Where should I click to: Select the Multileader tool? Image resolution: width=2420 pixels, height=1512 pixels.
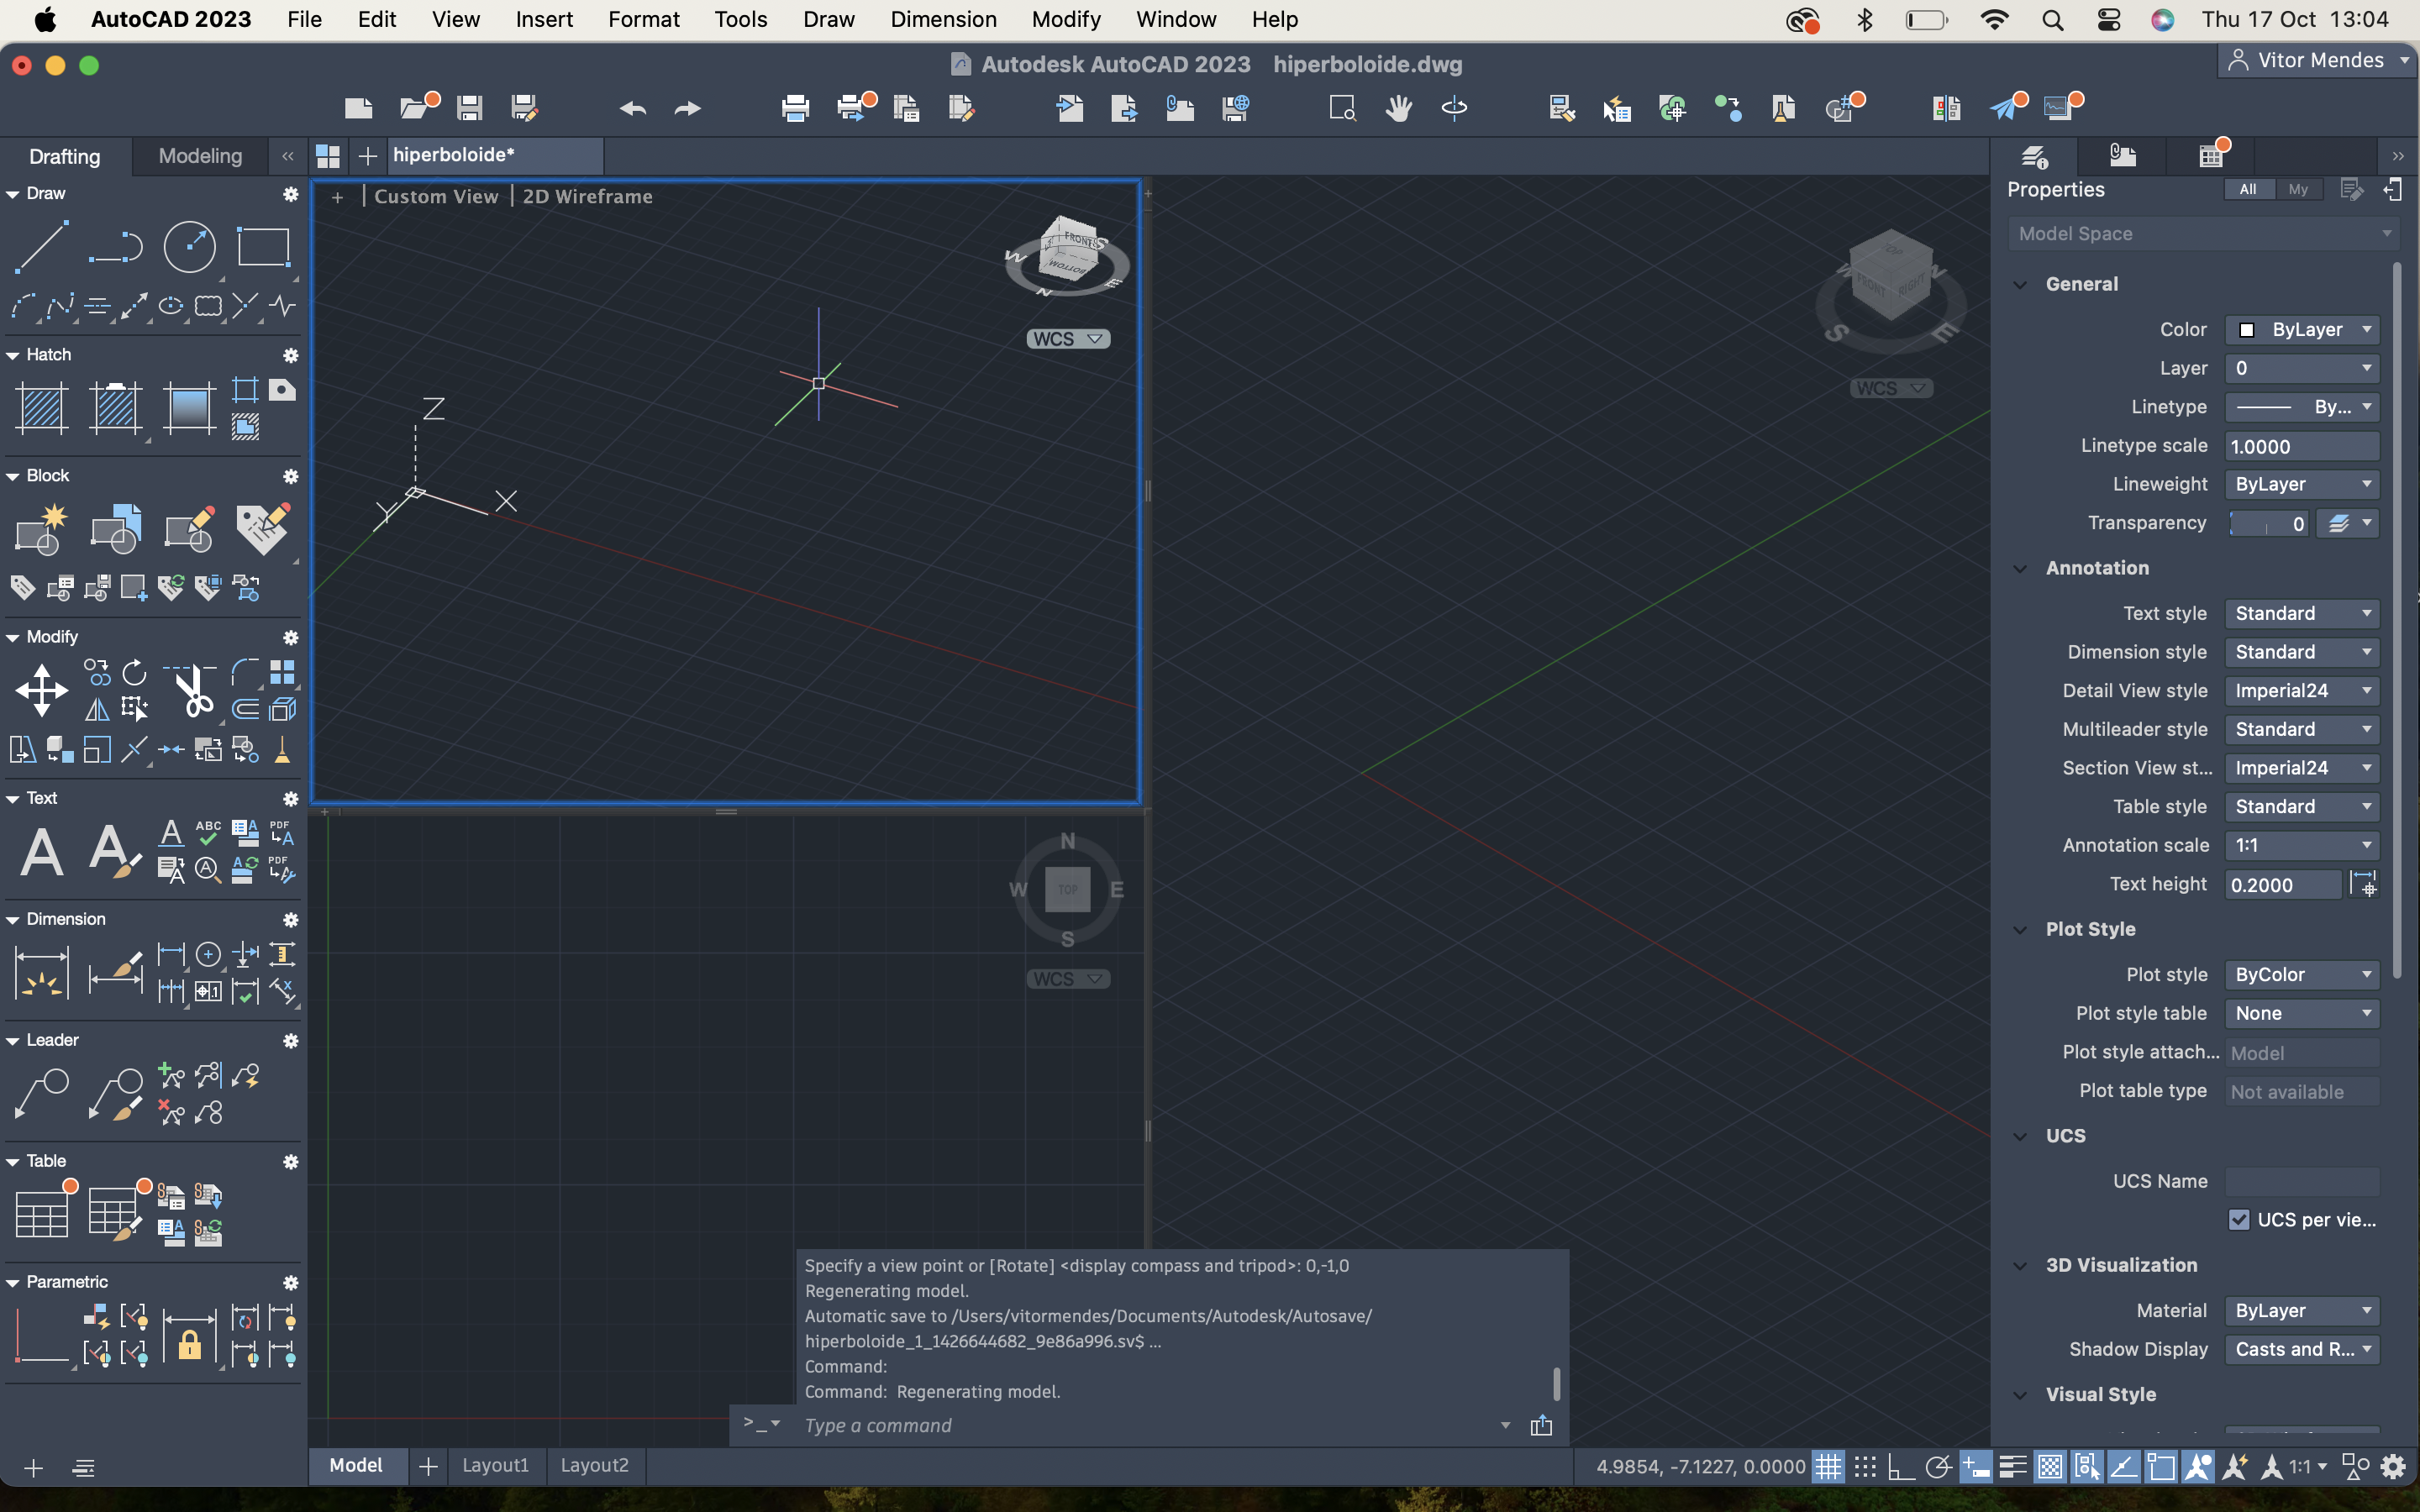pos(41,1094)
